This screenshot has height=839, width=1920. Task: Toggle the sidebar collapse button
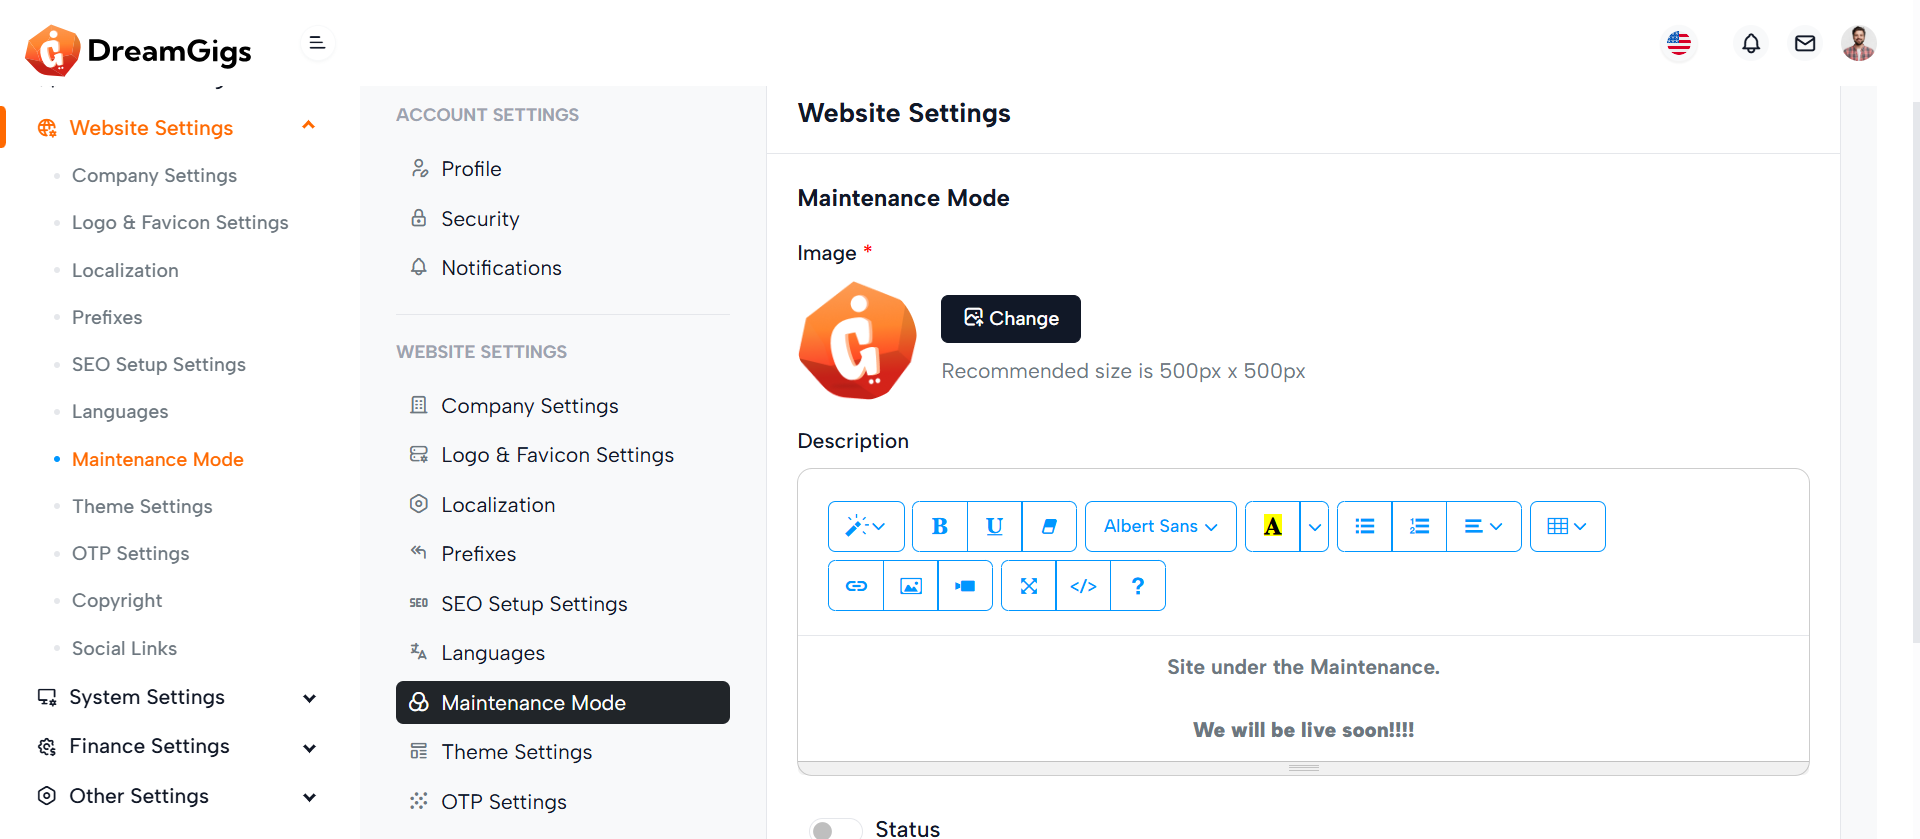tap(317, 43)
